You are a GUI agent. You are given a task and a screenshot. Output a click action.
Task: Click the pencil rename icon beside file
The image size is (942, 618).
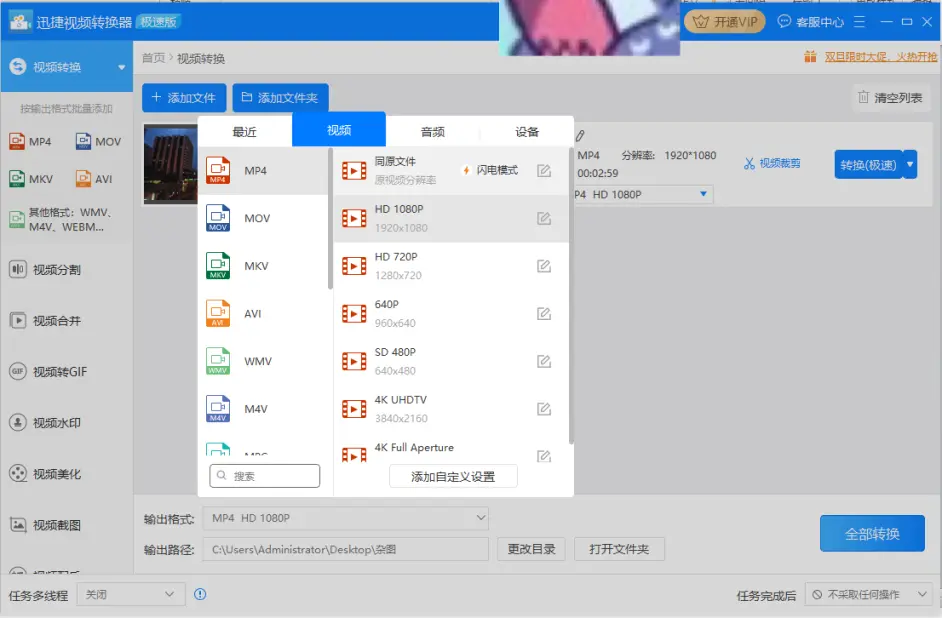[580, 136]
